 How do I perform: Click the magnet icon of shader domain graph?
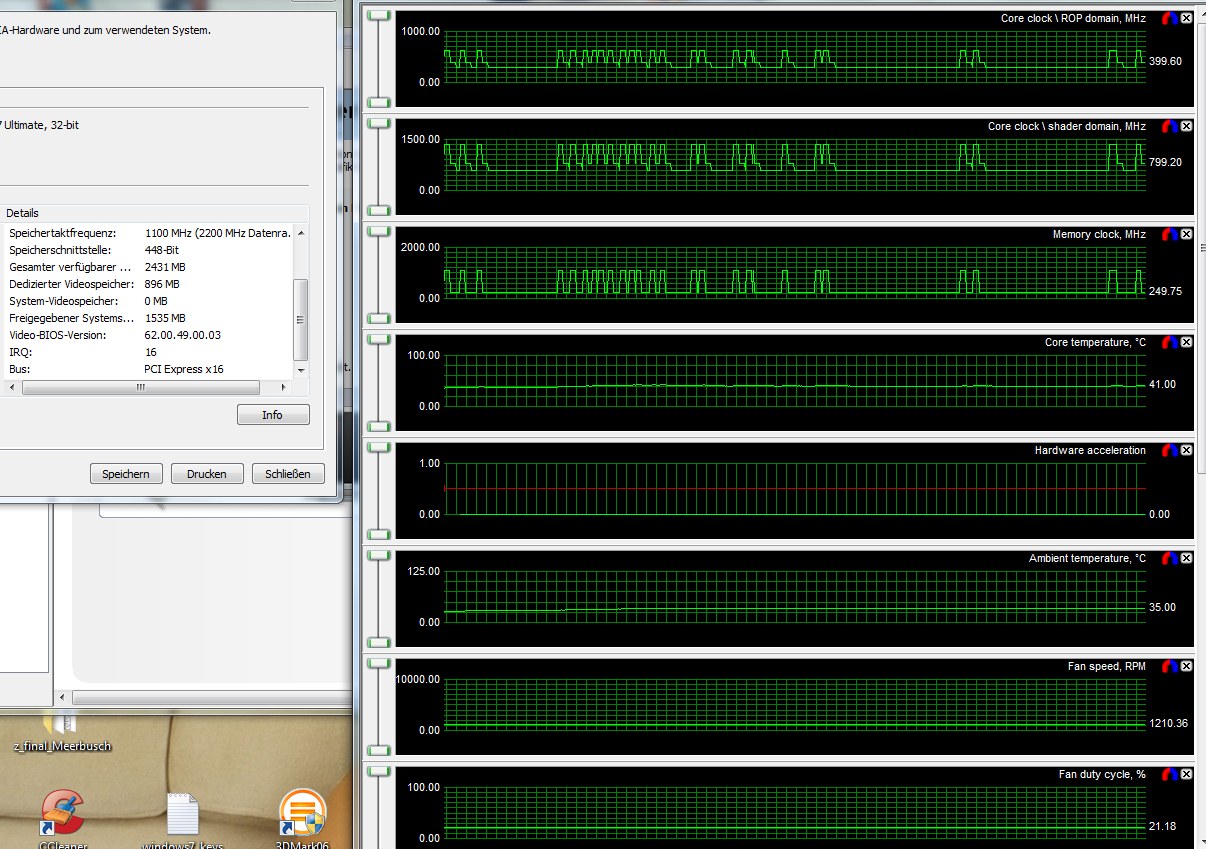click(x=1168, y=126)
